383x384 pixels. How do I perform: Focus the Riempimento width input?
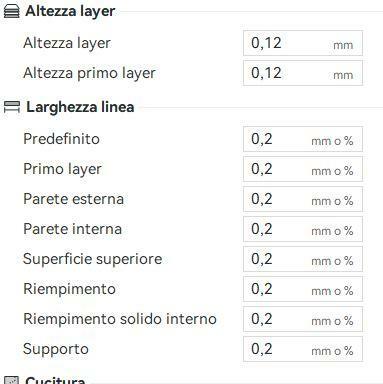point(303,289)
